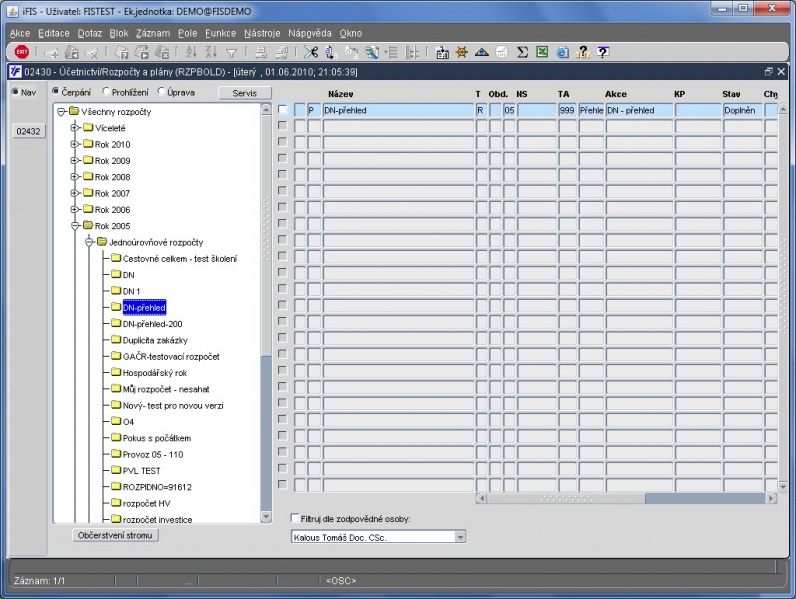The width and height of the screenshot is (796, 599).
Task: Click the round gray disc icon next to Sigma
Action: [502, 52]
